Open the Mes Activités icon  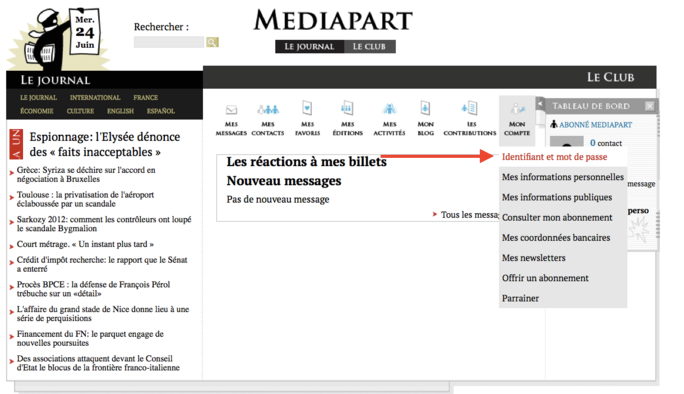click(389, 108)
